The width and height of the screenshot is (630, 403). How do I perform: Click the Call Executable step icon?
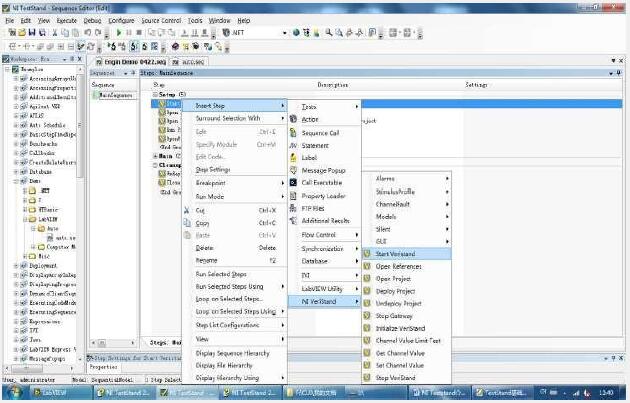tap(294, 183)
